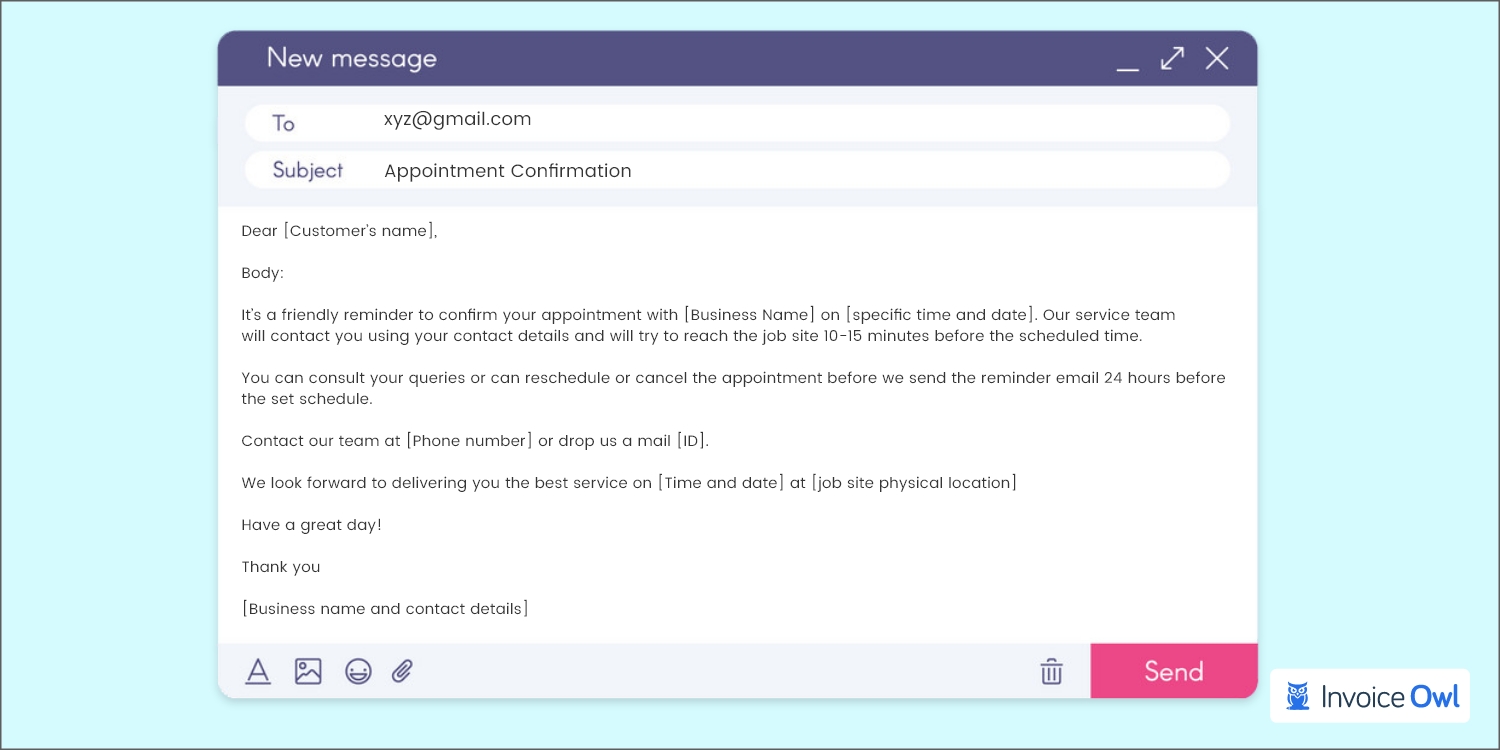This screenshot has width=1500, height=750.
Task: Click the InvoiceOwl logo
Action: [1370, 695]
